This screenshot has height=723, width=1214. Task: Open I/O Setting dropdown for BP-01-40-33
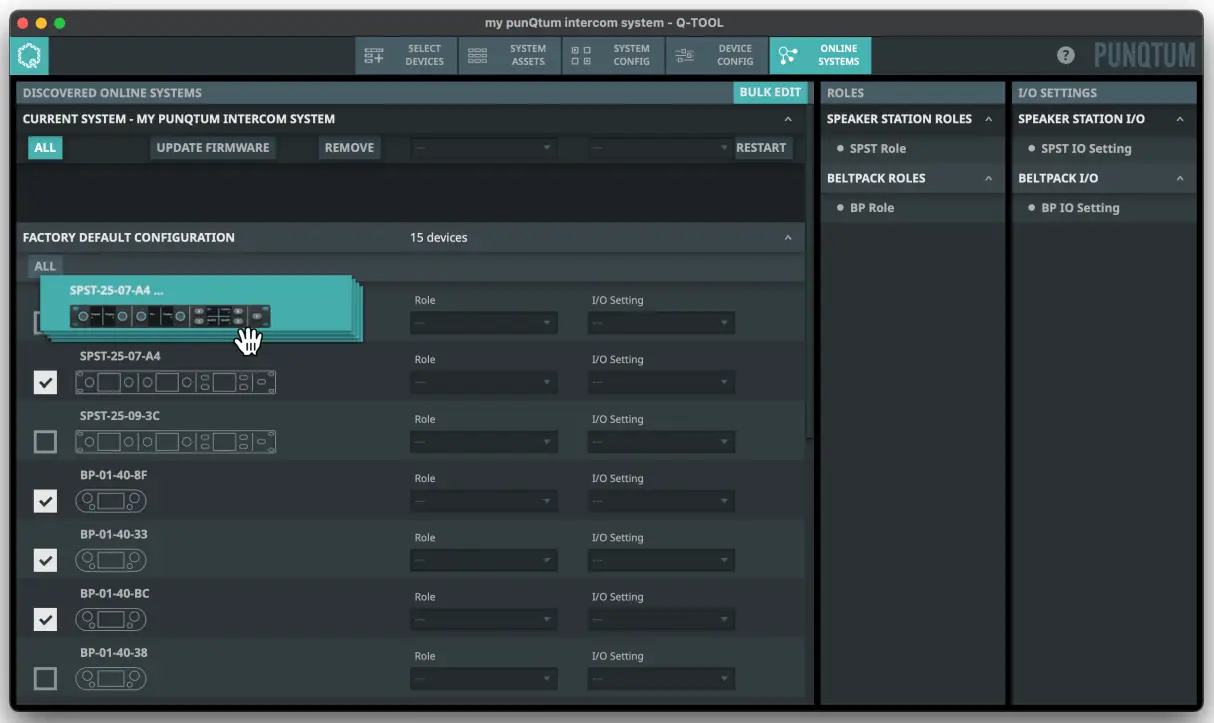661,560
